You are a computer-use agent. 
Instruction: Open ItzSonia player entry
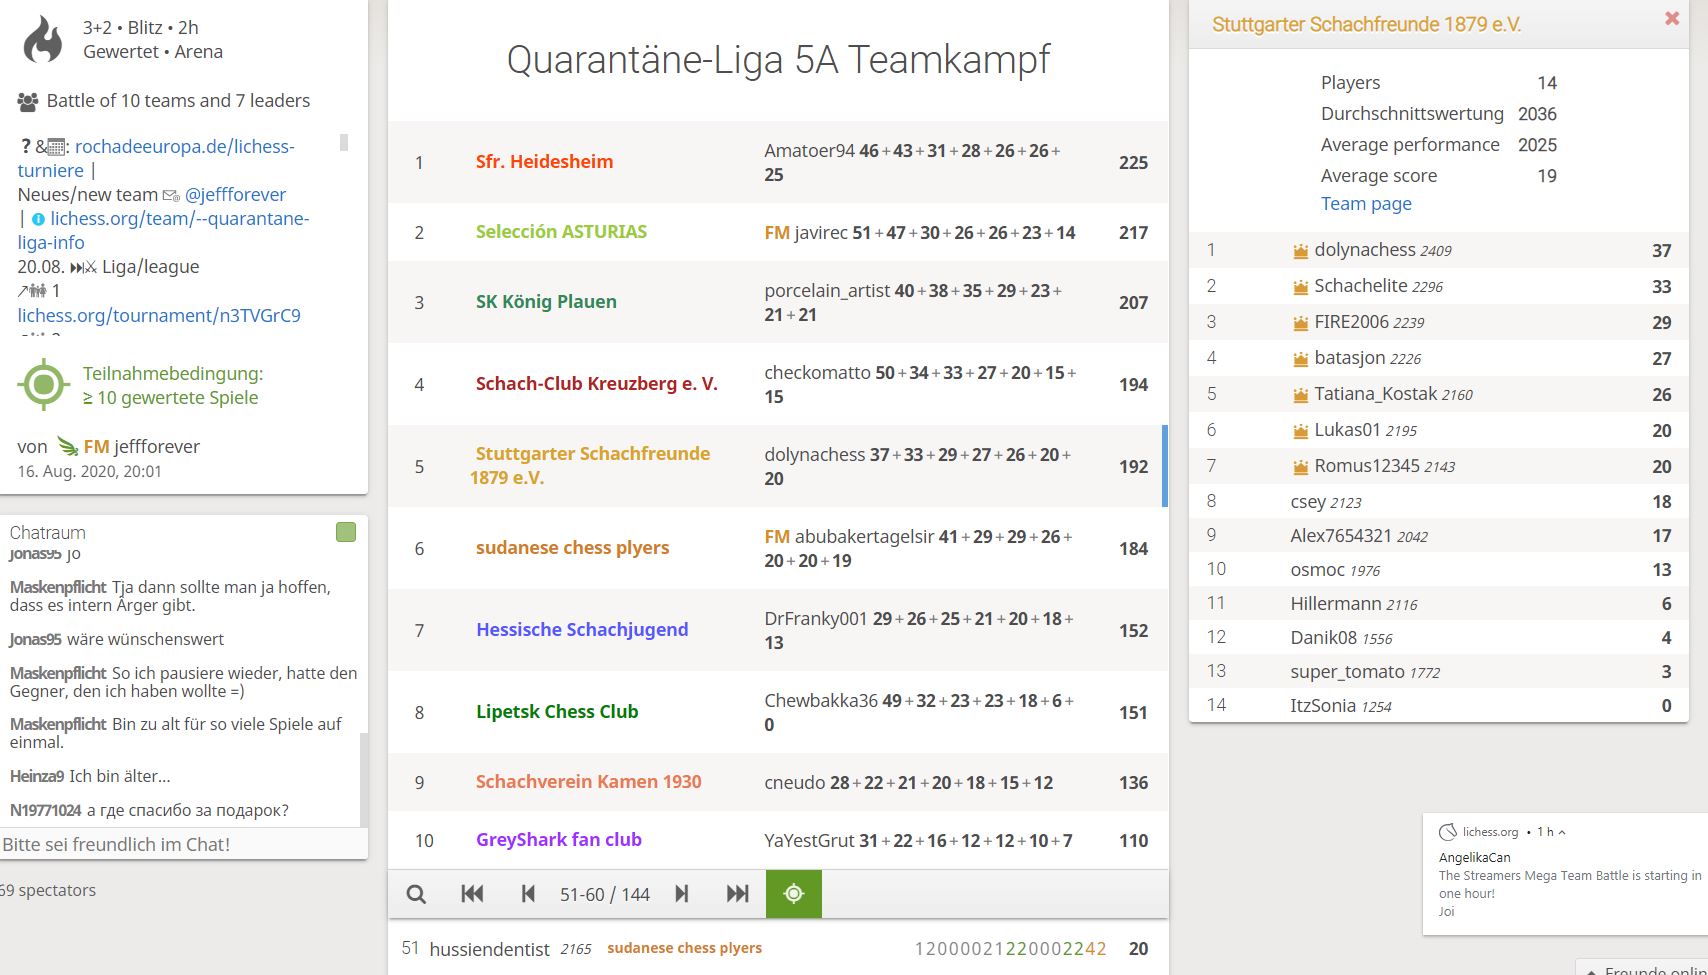(1438, 706)
